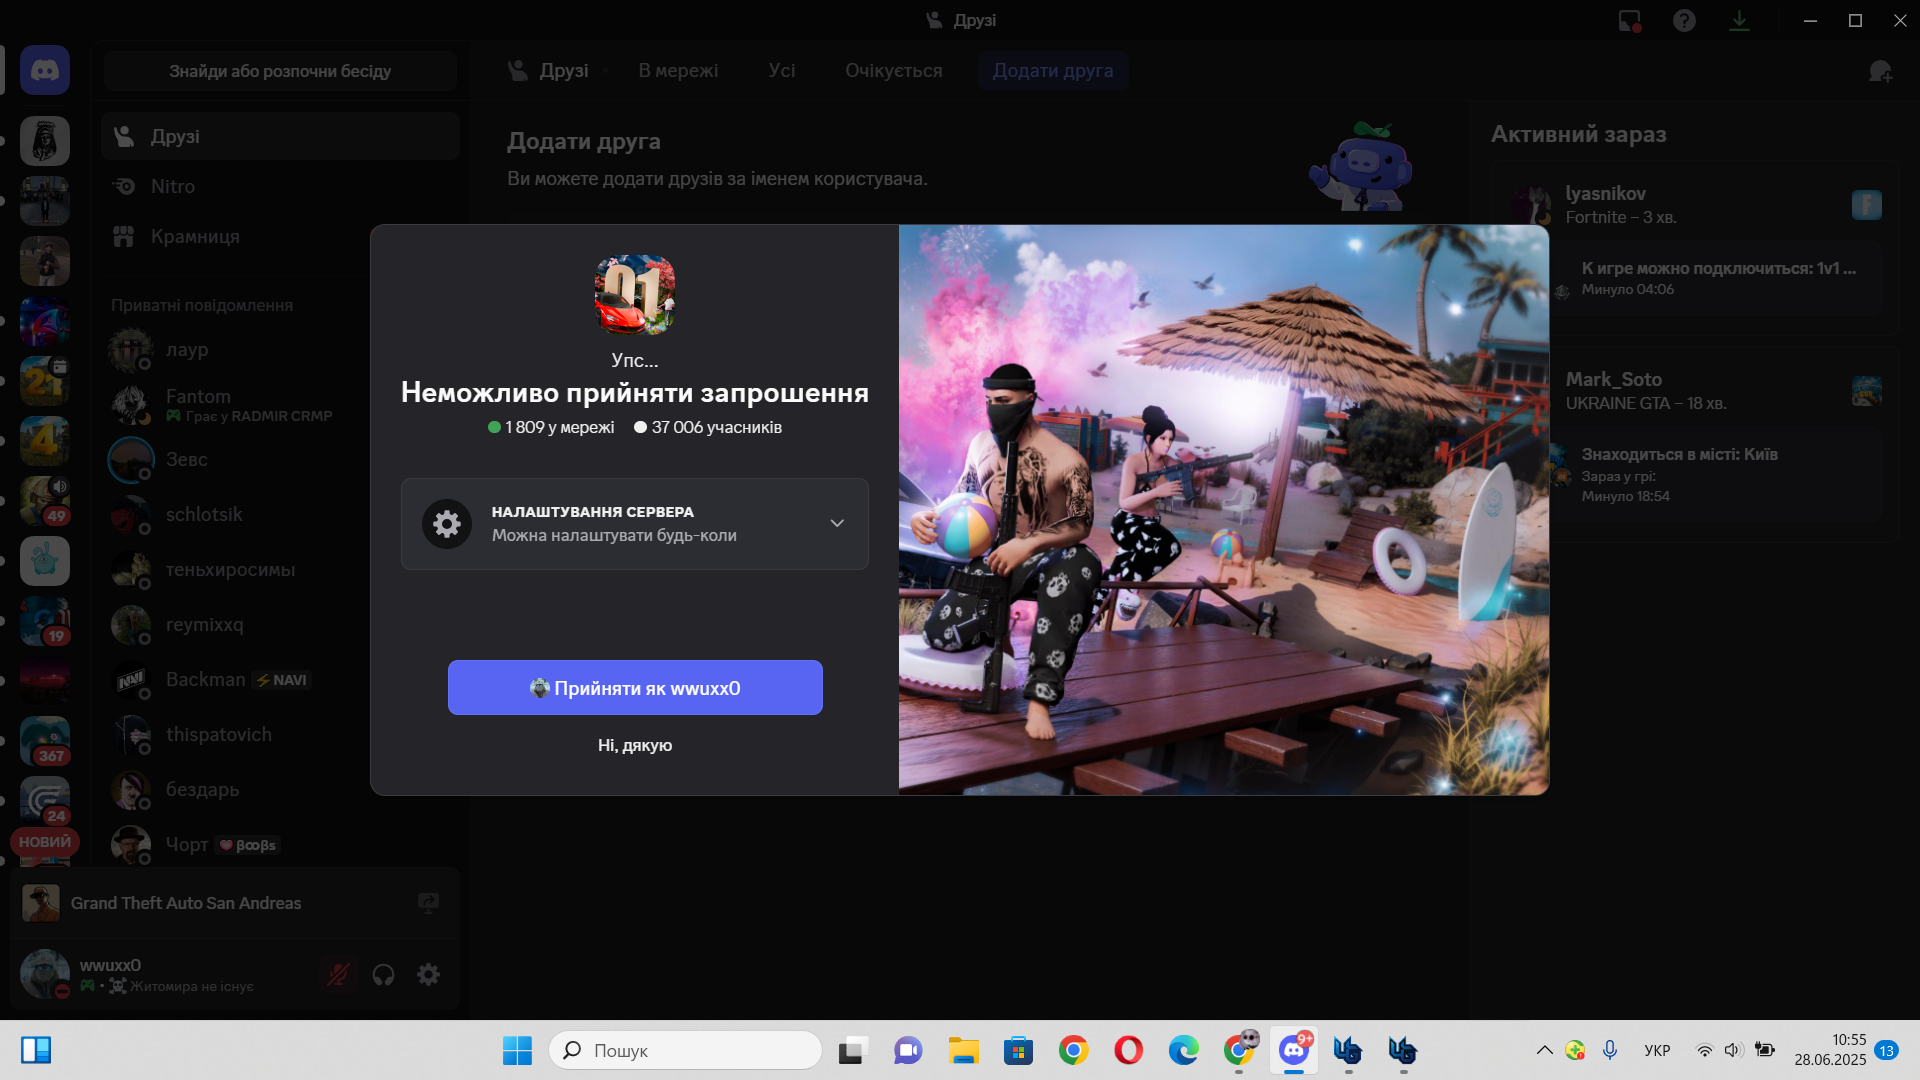This screenshot has height=1080, width=1920.
Task: Click the "Знайди або розпочни бесіду" search field
Action: pos(280,71)
